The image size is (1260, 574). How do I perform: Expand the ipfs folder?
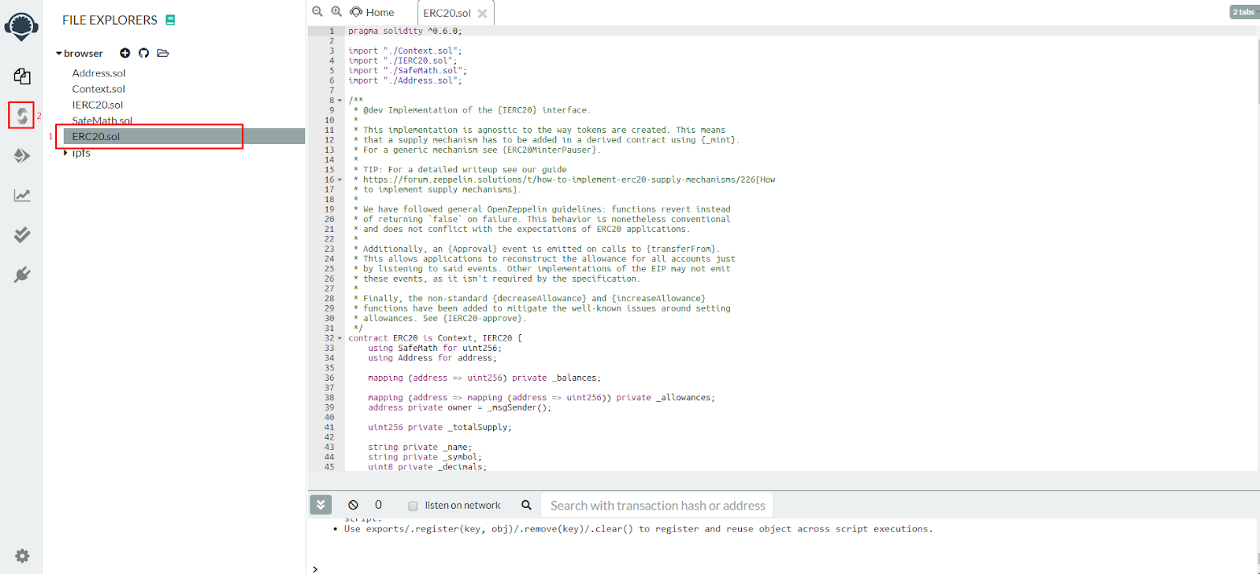pyautogui.click(x=66, y=153)
